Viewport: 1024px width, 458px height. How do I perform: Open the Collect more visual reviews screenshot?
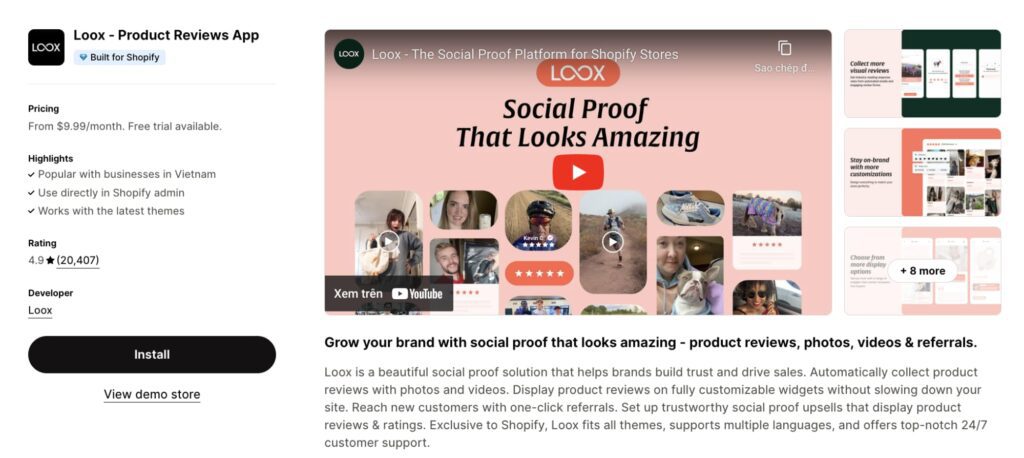tap(922, 73)
